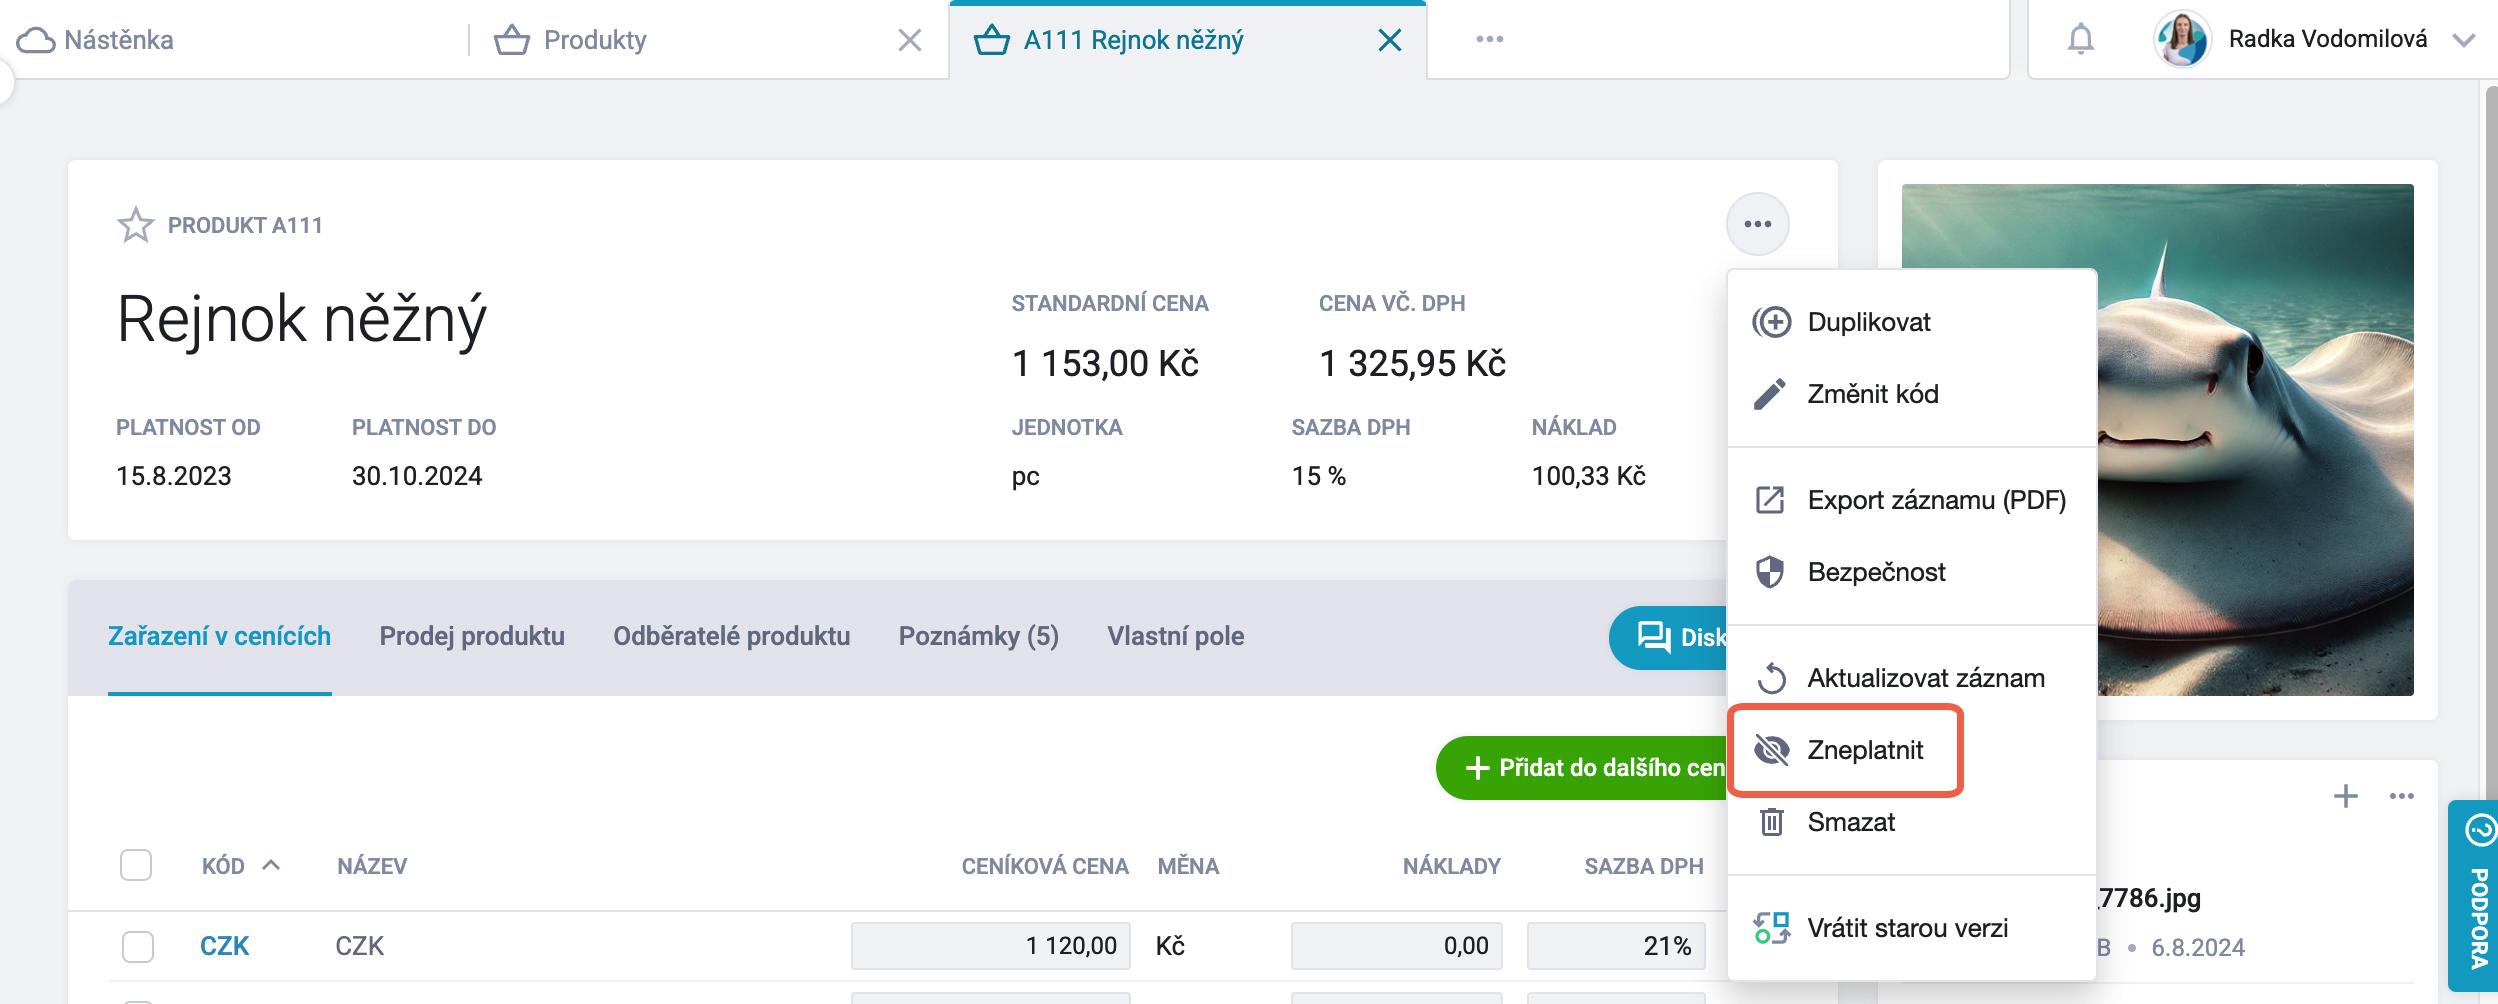Click the NÁZEV column header

point(372,866)
